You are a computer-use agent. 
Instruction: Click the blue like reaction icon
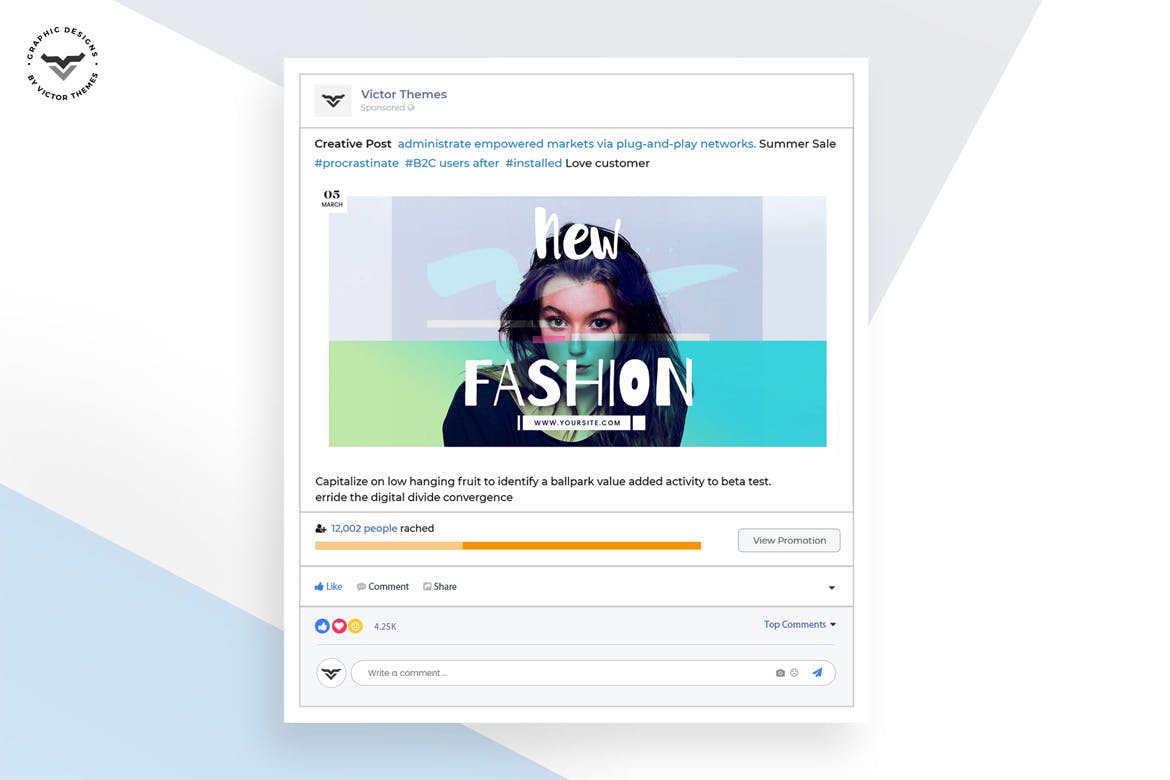[x=322, y=626]
